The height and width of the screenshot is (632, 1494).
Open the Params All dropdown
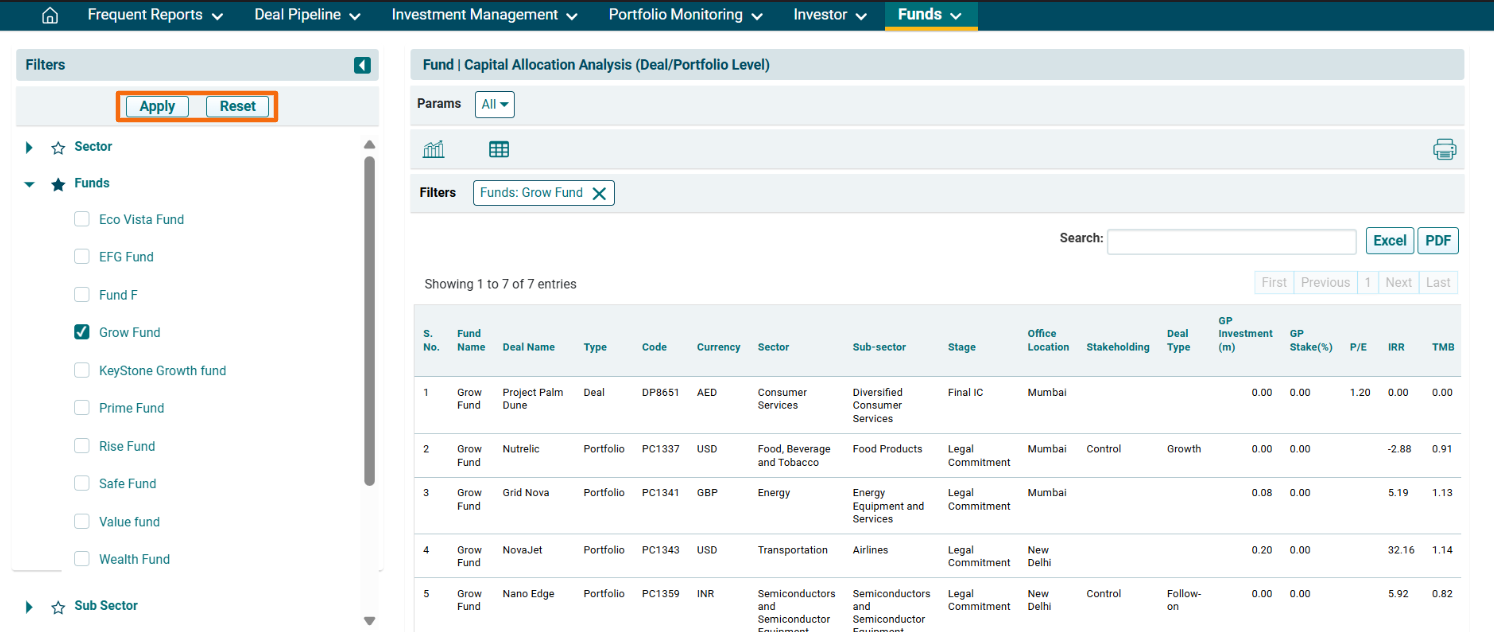coord(495,104)
